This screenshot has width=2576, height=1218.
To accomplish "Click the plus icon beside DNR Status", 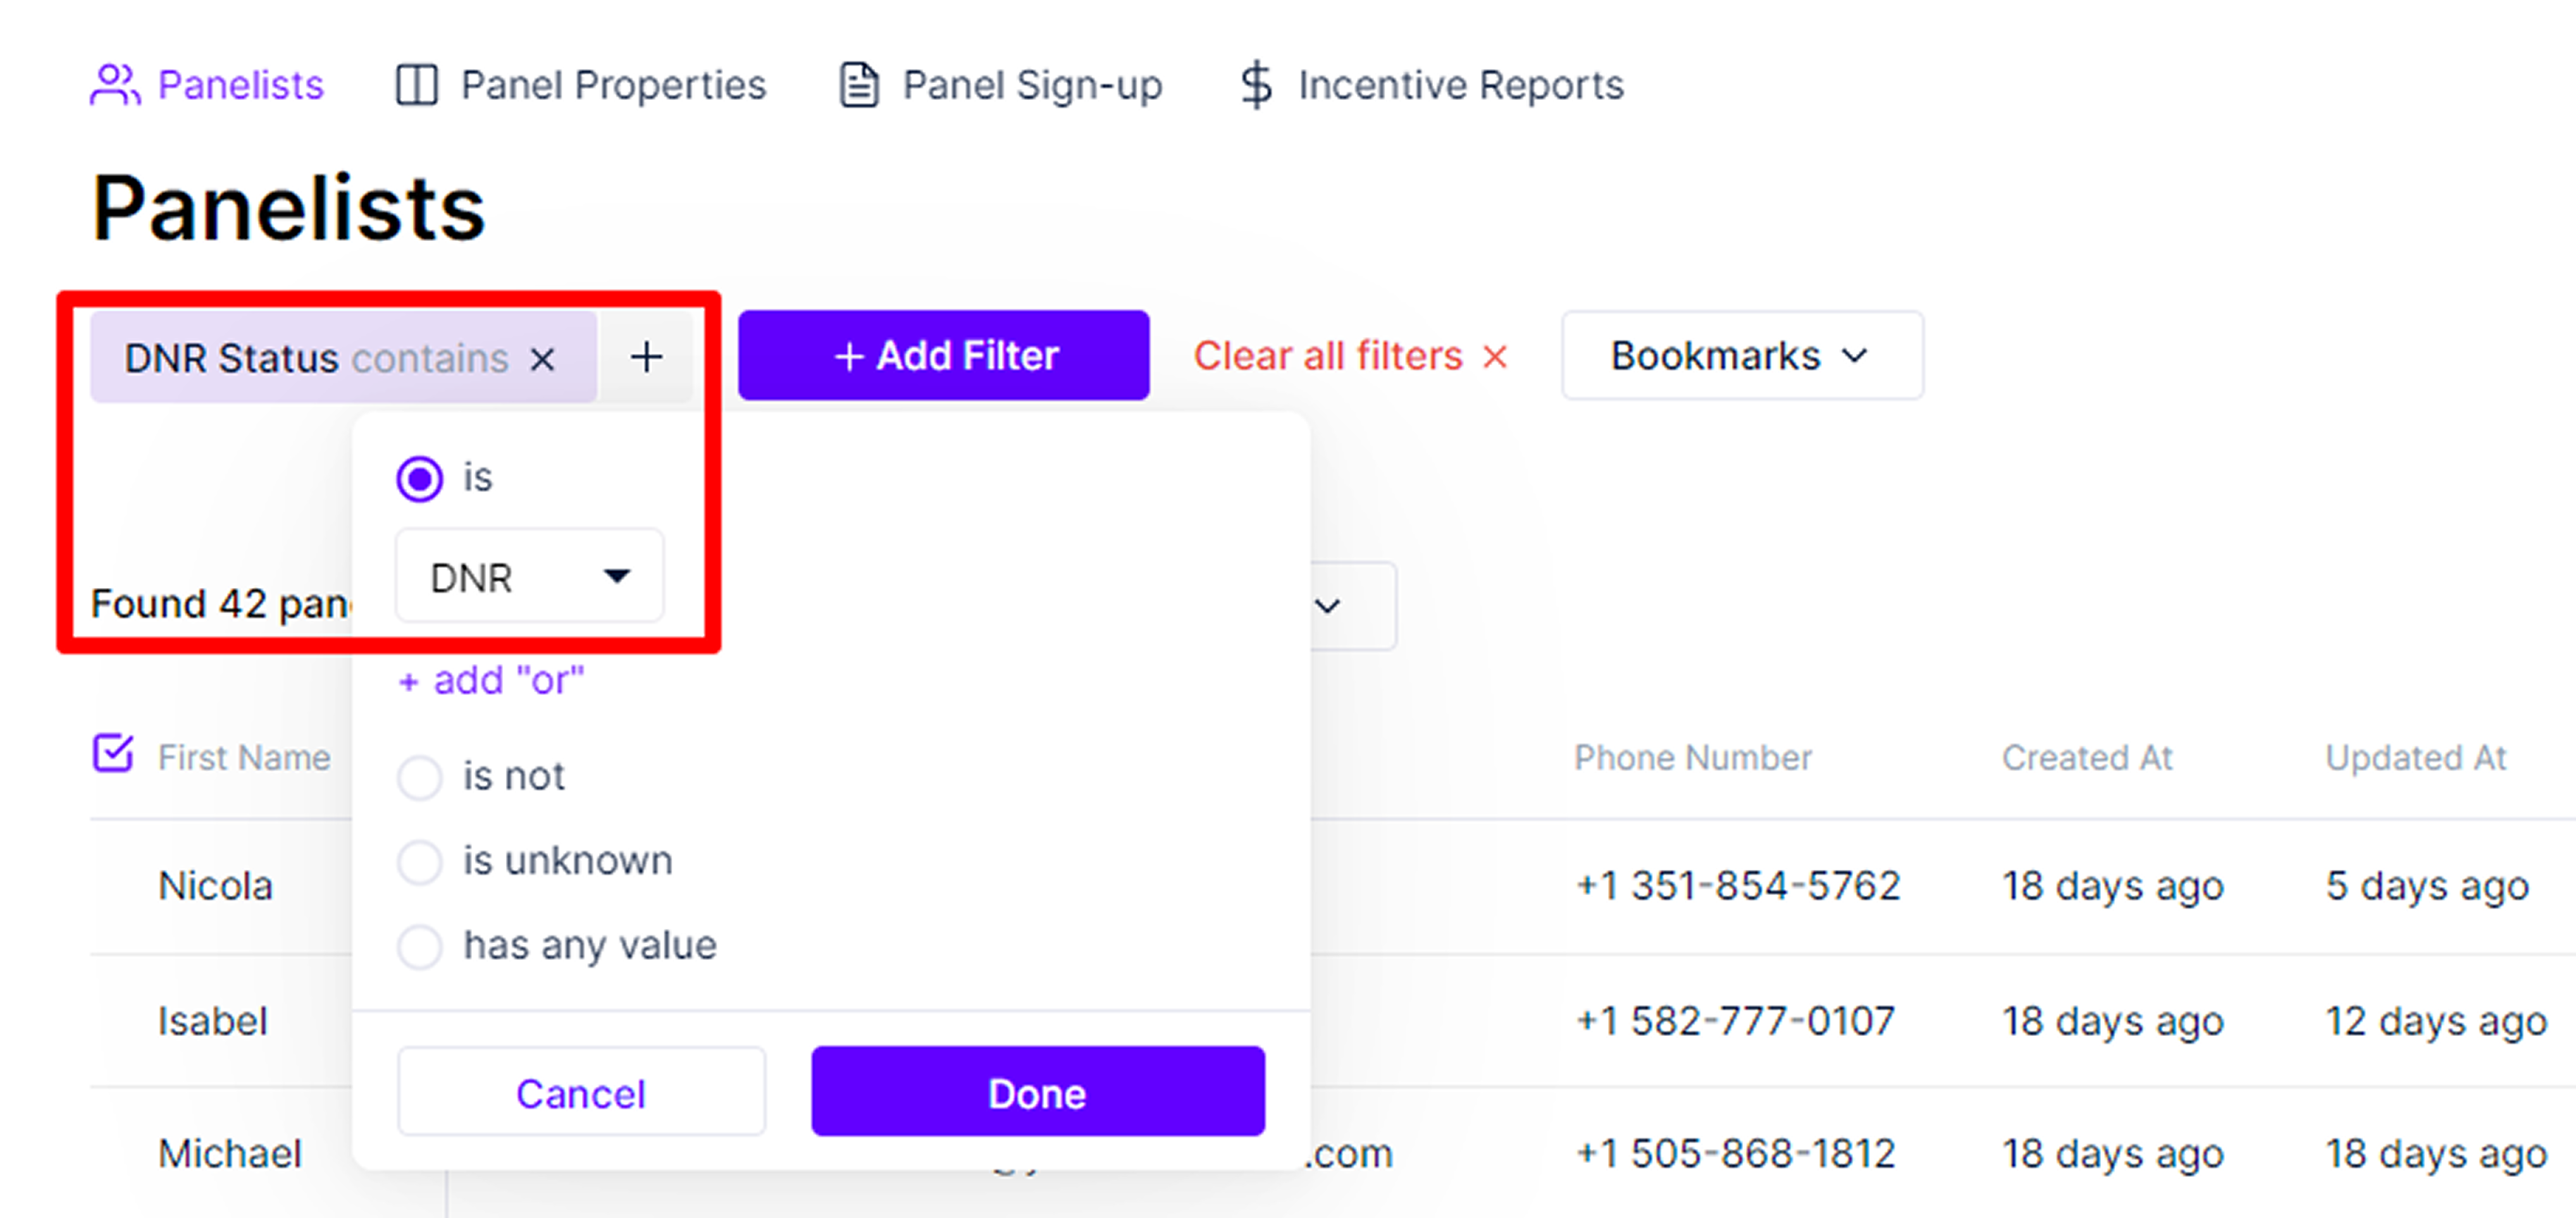I will [647, 357].
